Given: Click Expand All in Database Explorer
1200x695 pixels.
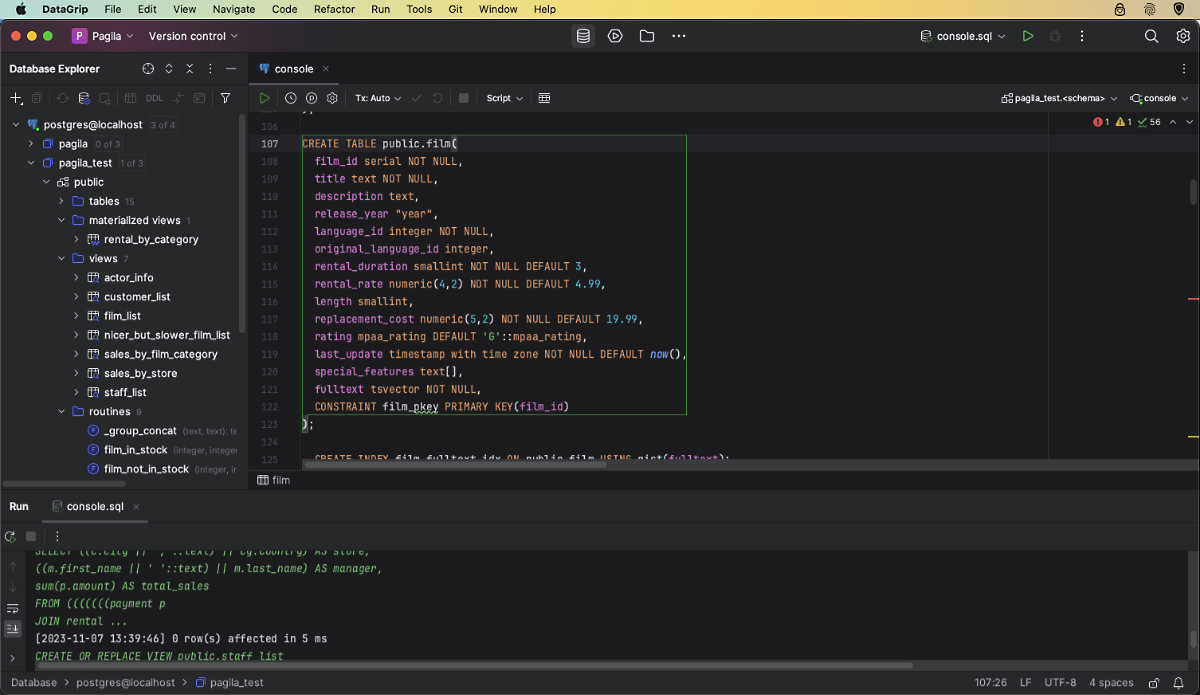Looking at the screenshot, I should point(169,69).
